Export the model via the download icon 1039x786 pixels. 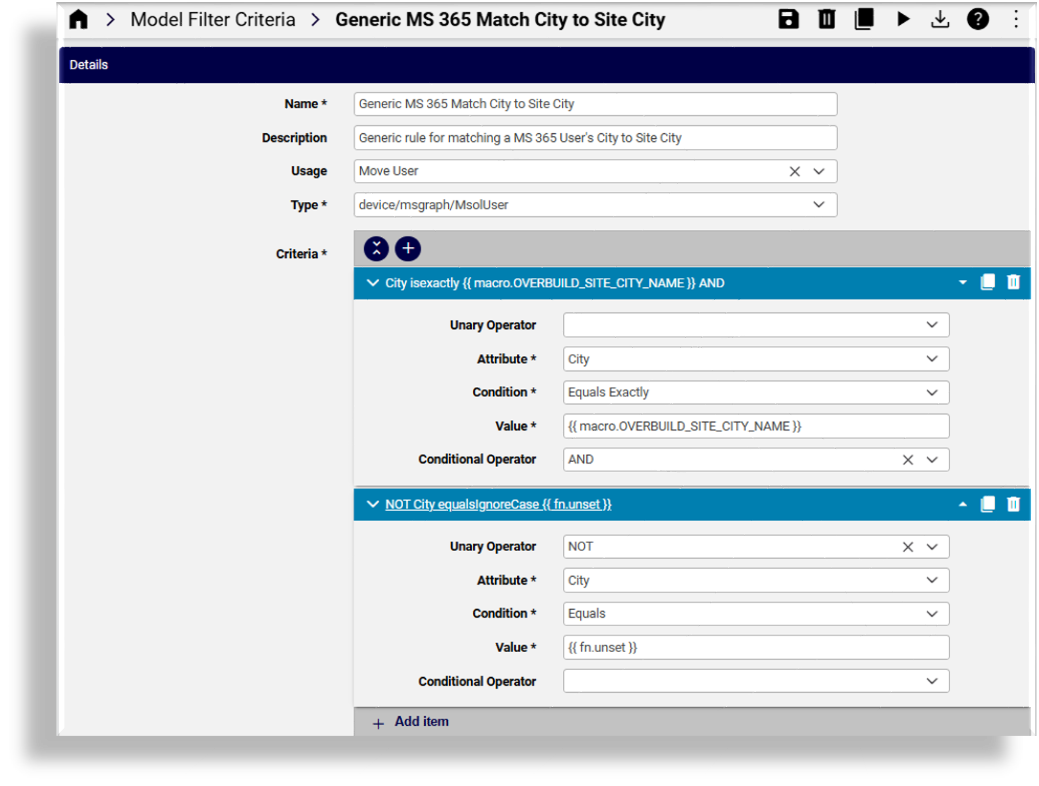click(x=940, y=19)
